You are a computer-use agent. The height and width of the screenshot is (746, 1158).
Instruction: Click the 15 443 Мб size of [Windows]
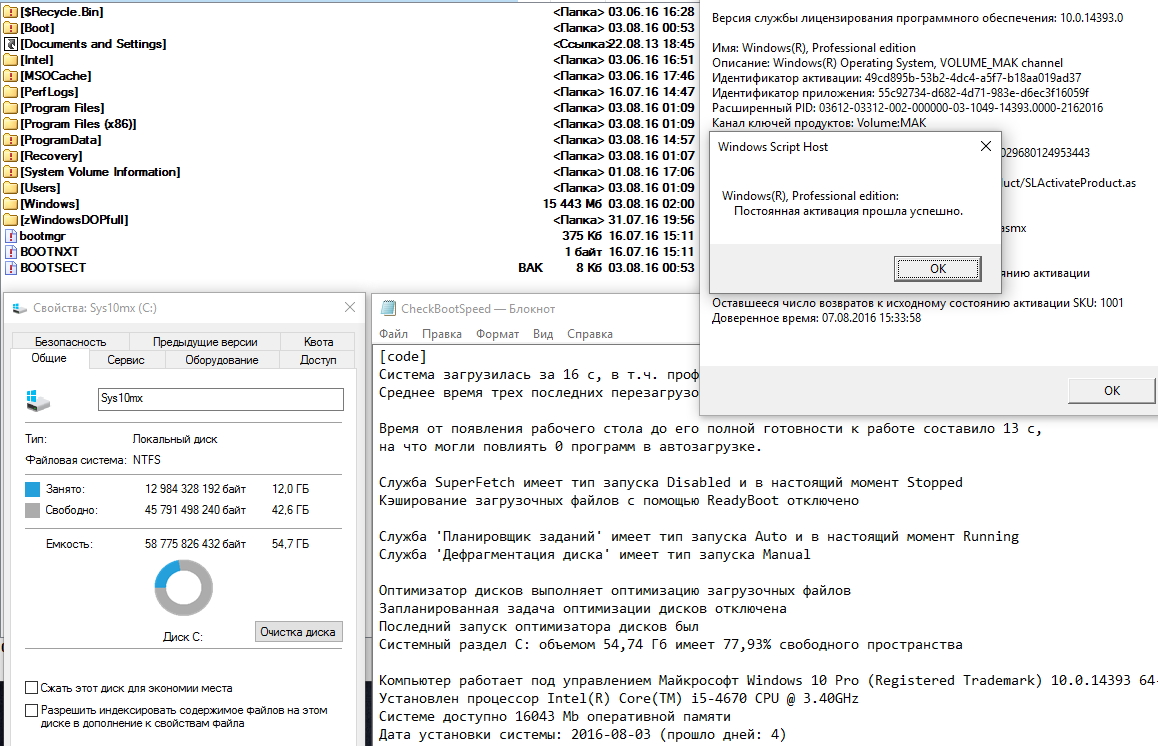coord(572,204)
